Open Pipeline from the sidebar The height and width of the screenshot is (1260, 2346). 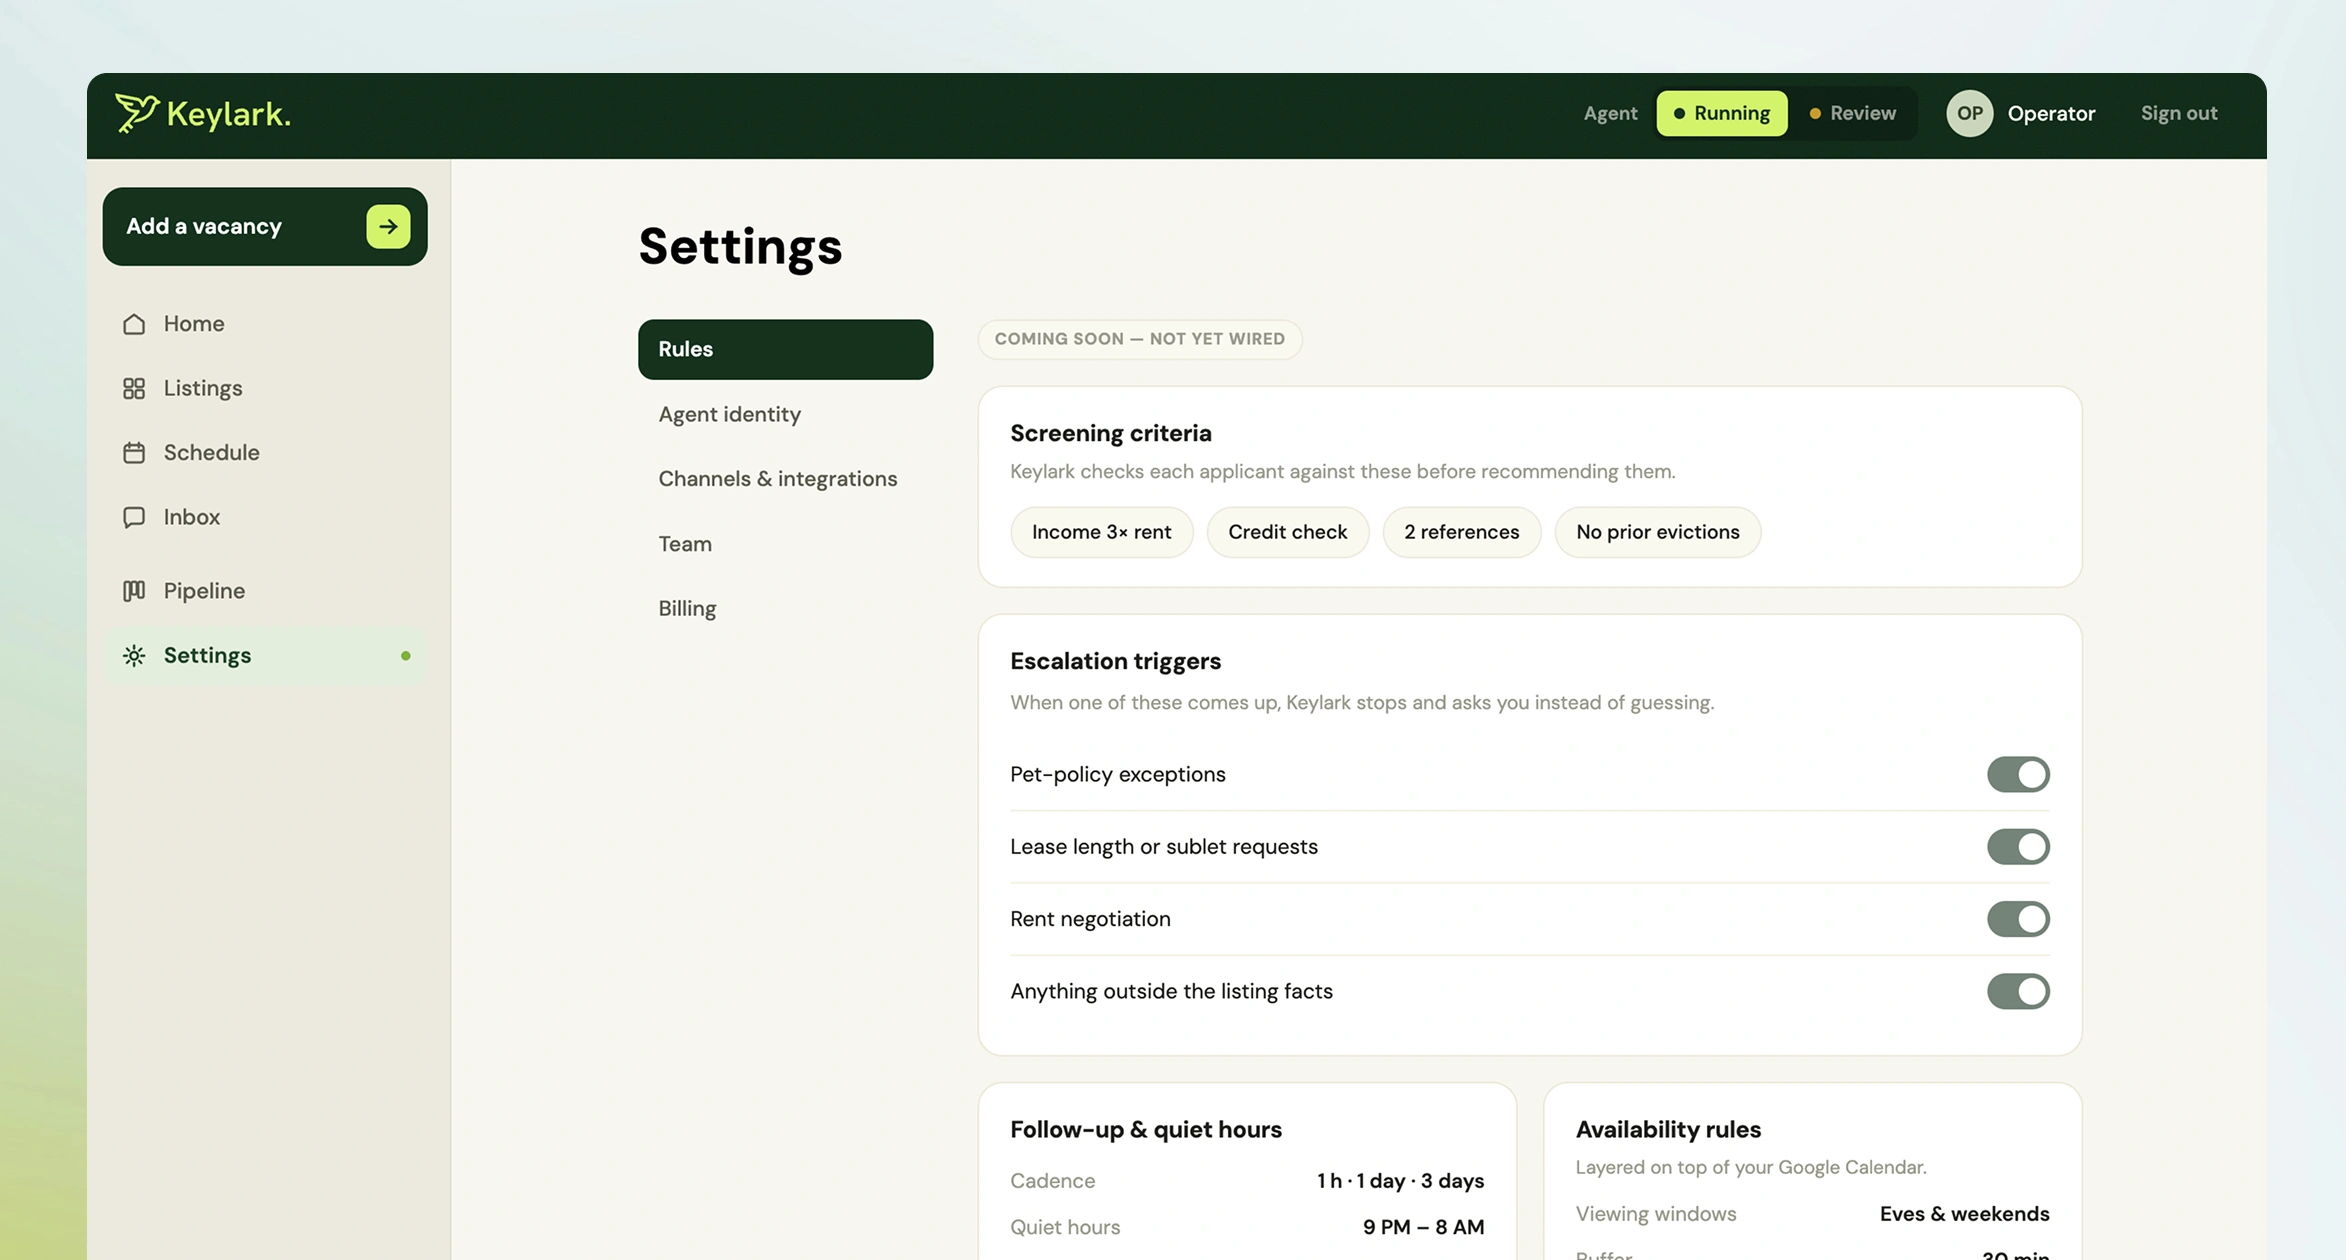point(265,591)
